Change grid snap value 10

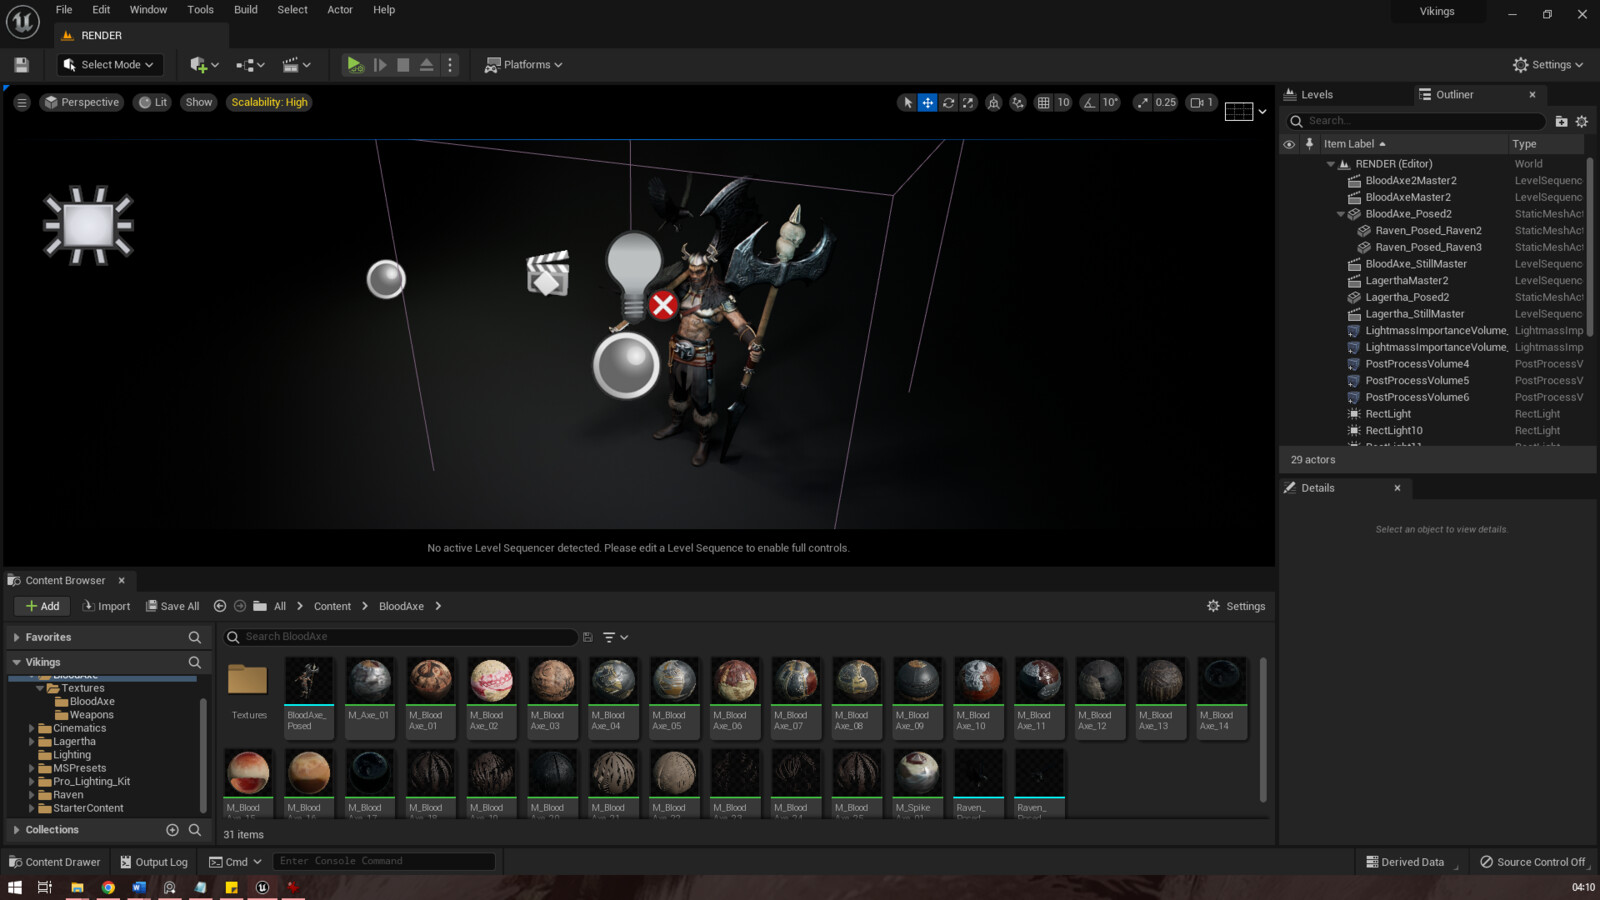(1063, 102)
